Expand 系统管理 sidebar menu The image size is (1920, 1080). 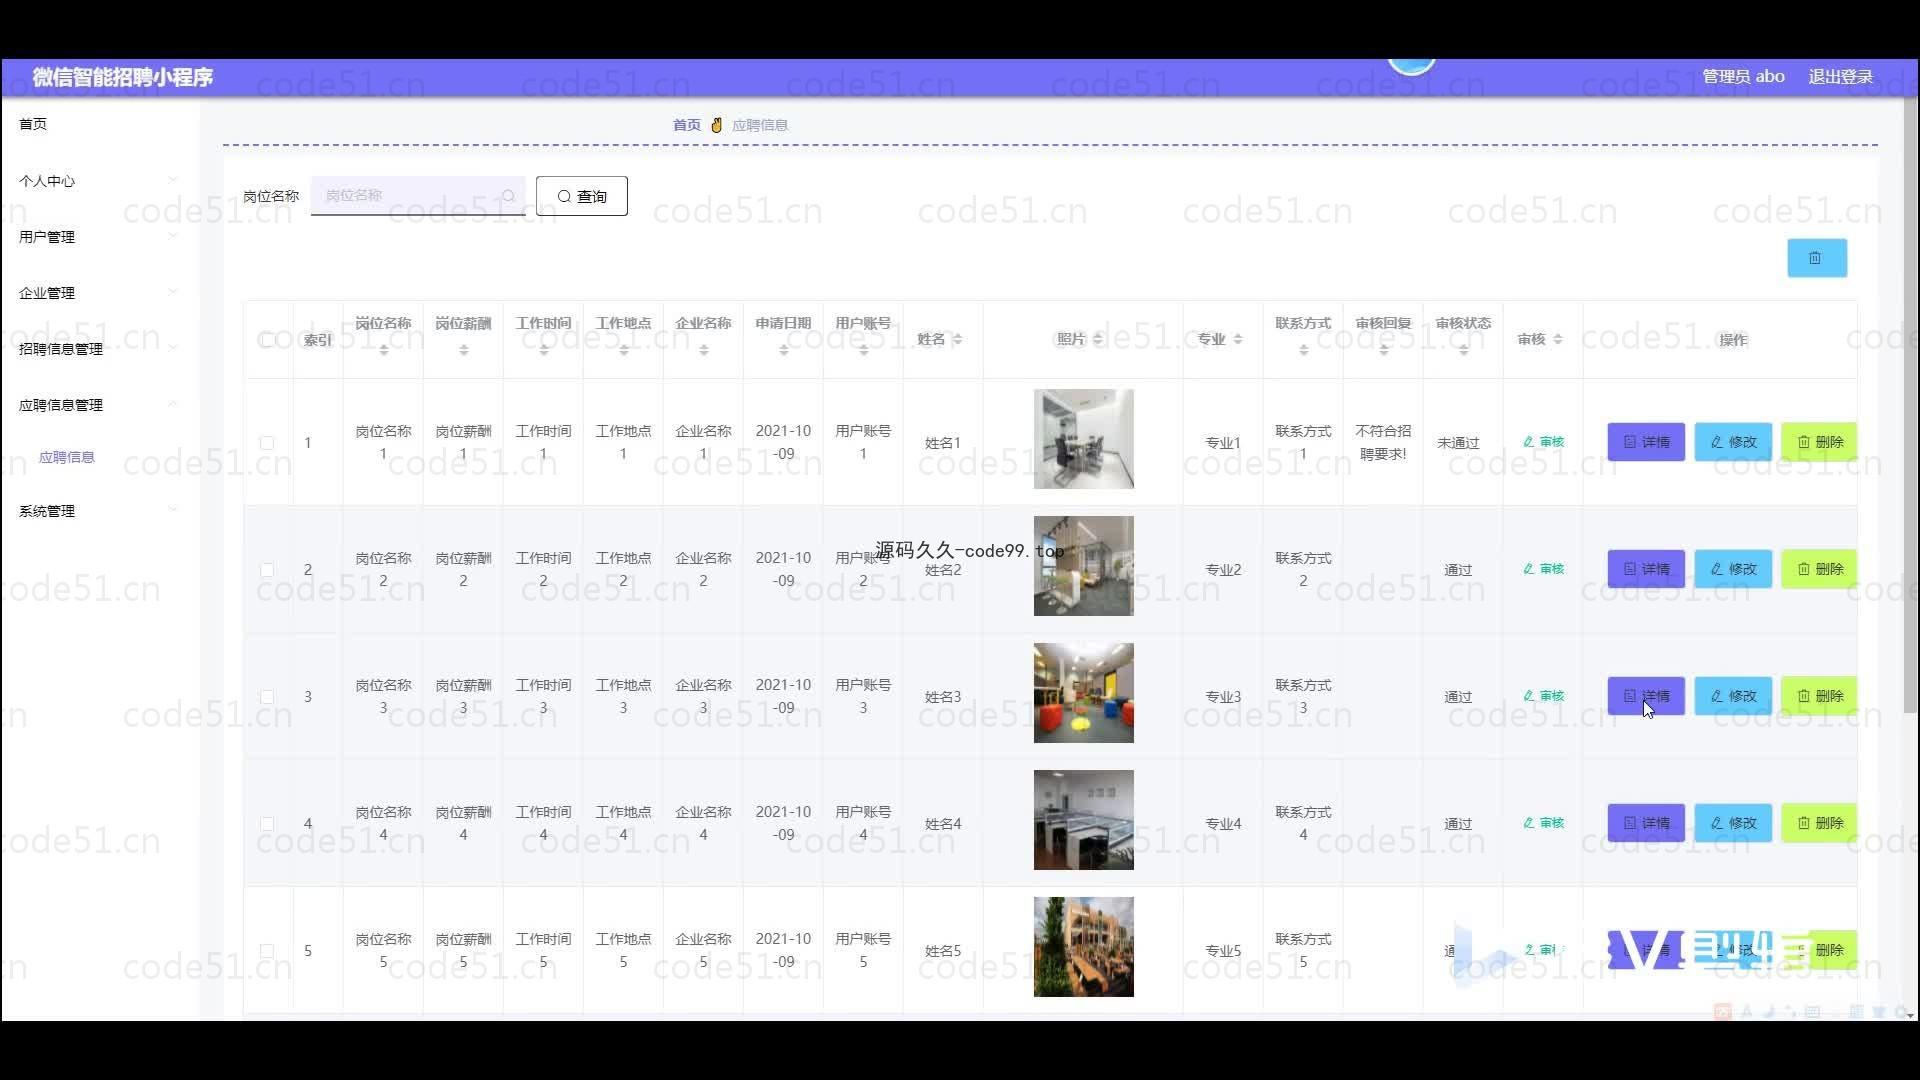(100, 511)
